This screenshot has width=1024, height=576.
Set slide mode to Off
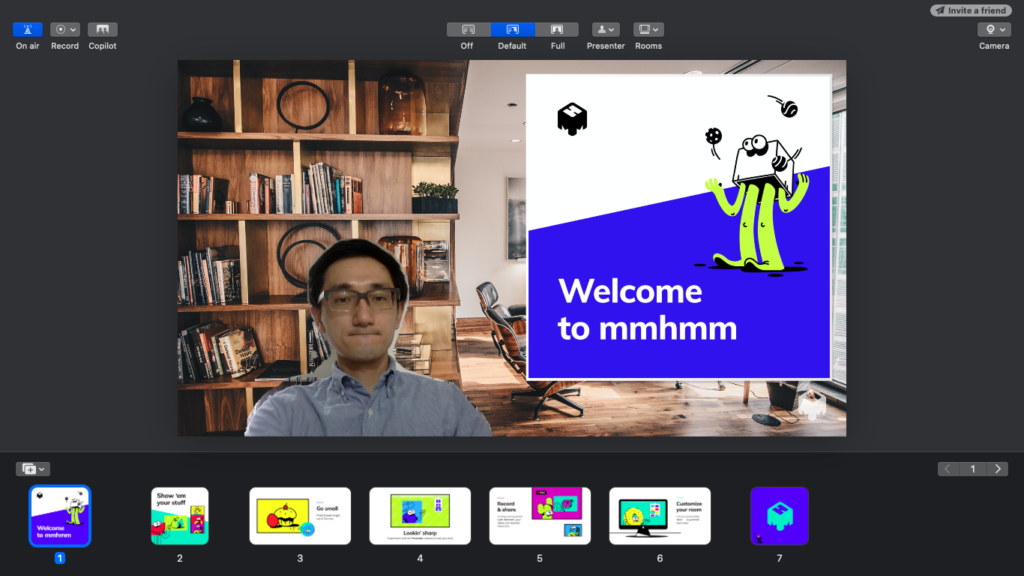[467, 30]
